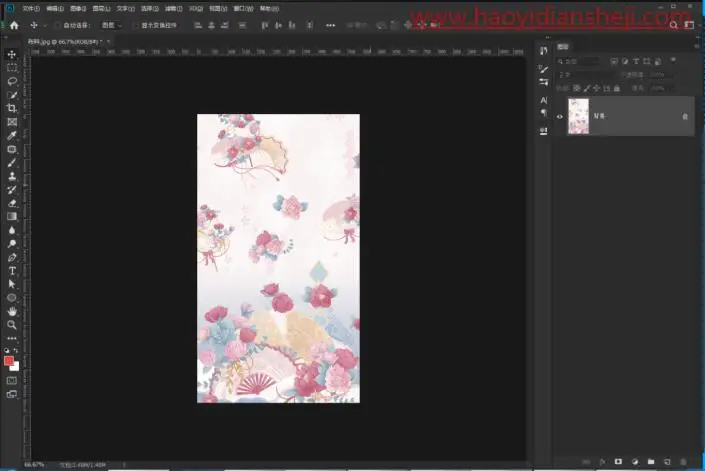Viewport: 705px width, 471px height.
Task: Select the Brush tool
Action: [x=12, y=163]
